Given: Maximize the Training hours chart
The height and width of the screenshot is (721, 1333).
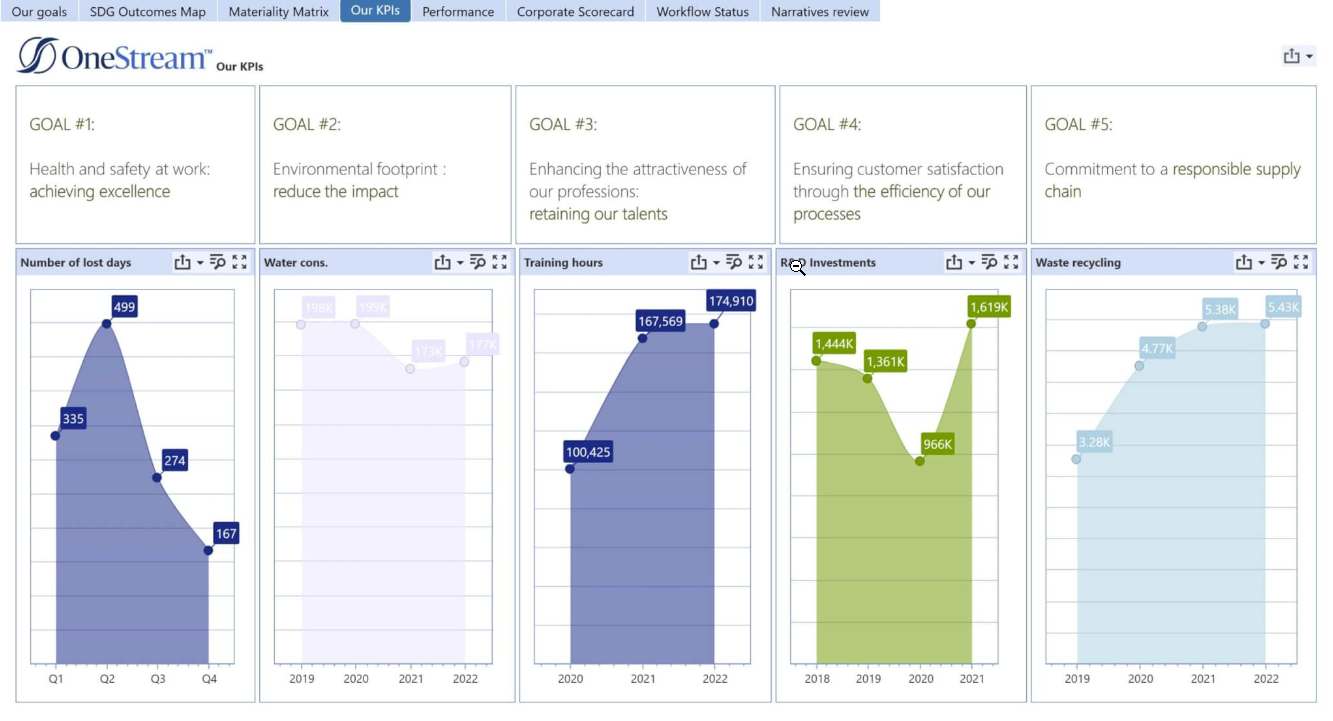Looking at the screenshot, I should point(756,263).
